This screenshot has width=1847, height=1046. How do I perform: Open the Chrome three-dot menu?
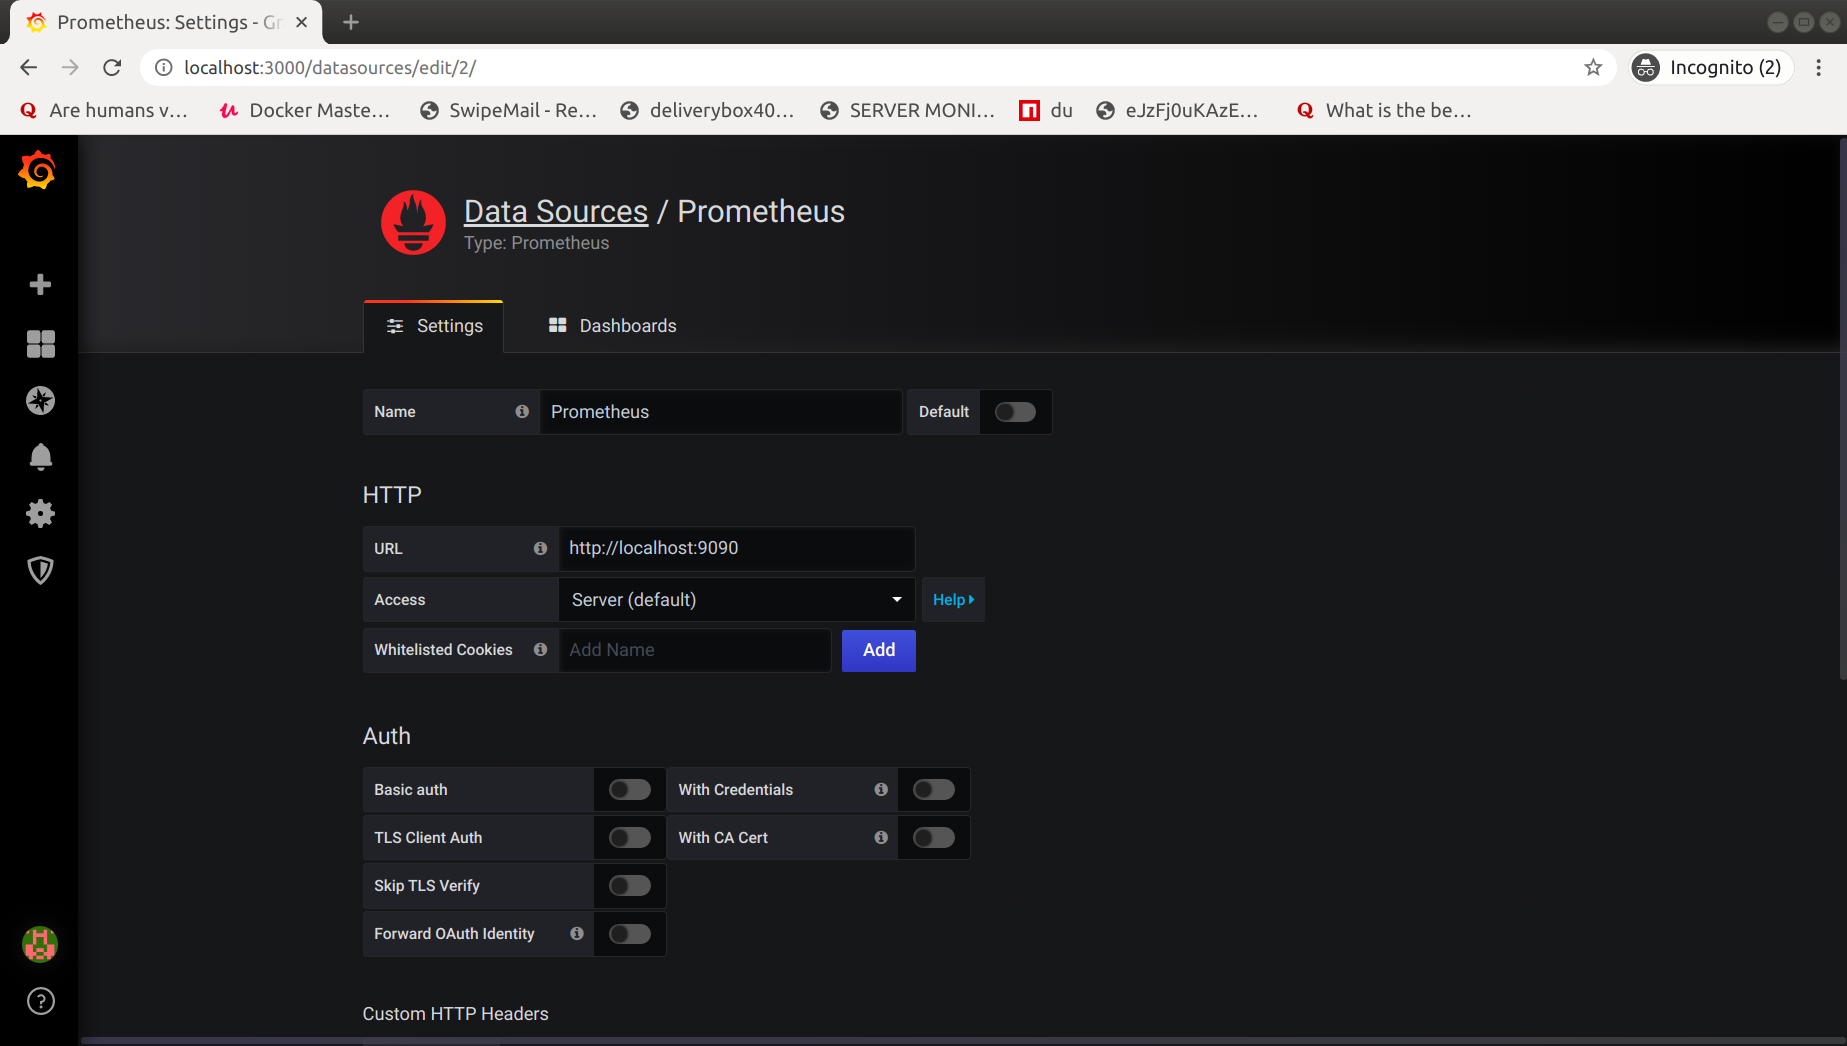[1819, 67]
